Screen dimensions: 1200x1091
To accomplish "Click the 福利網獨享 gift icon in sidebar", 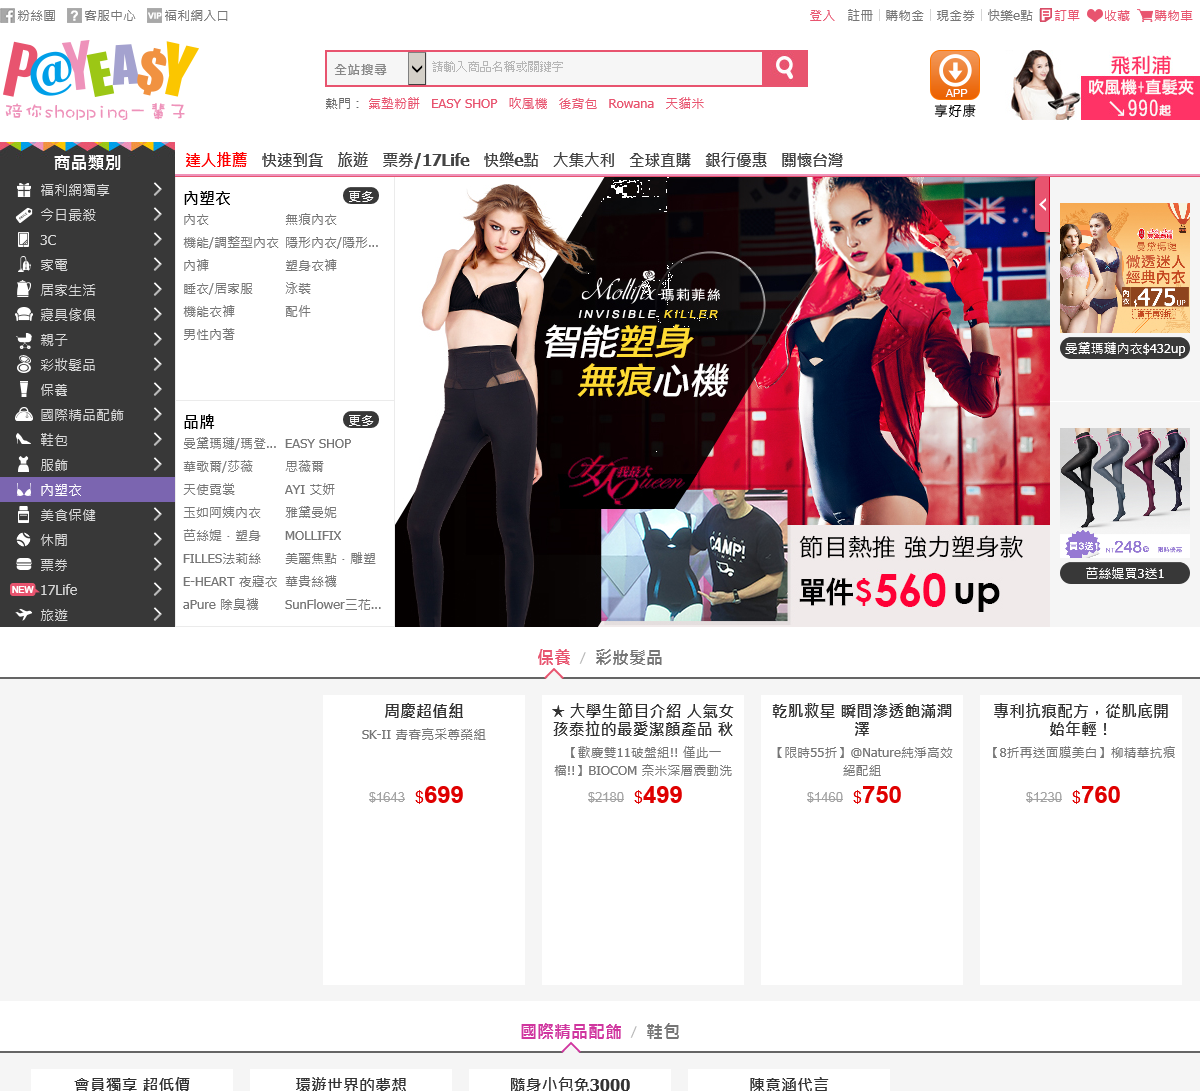I will coord(24,190).
